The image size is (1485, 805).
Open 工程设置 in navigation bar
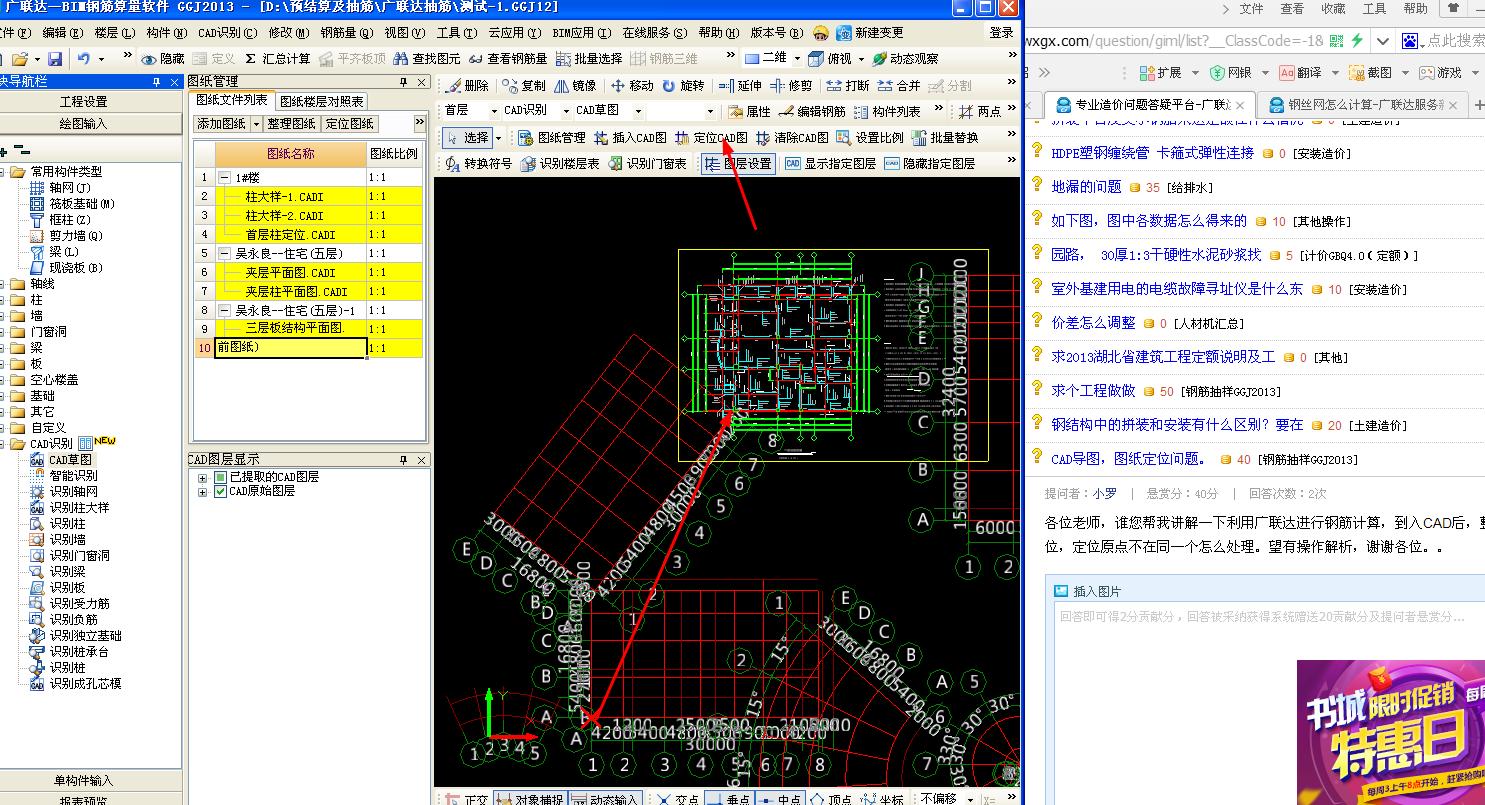pyautogui.click(x=84, y=101)
